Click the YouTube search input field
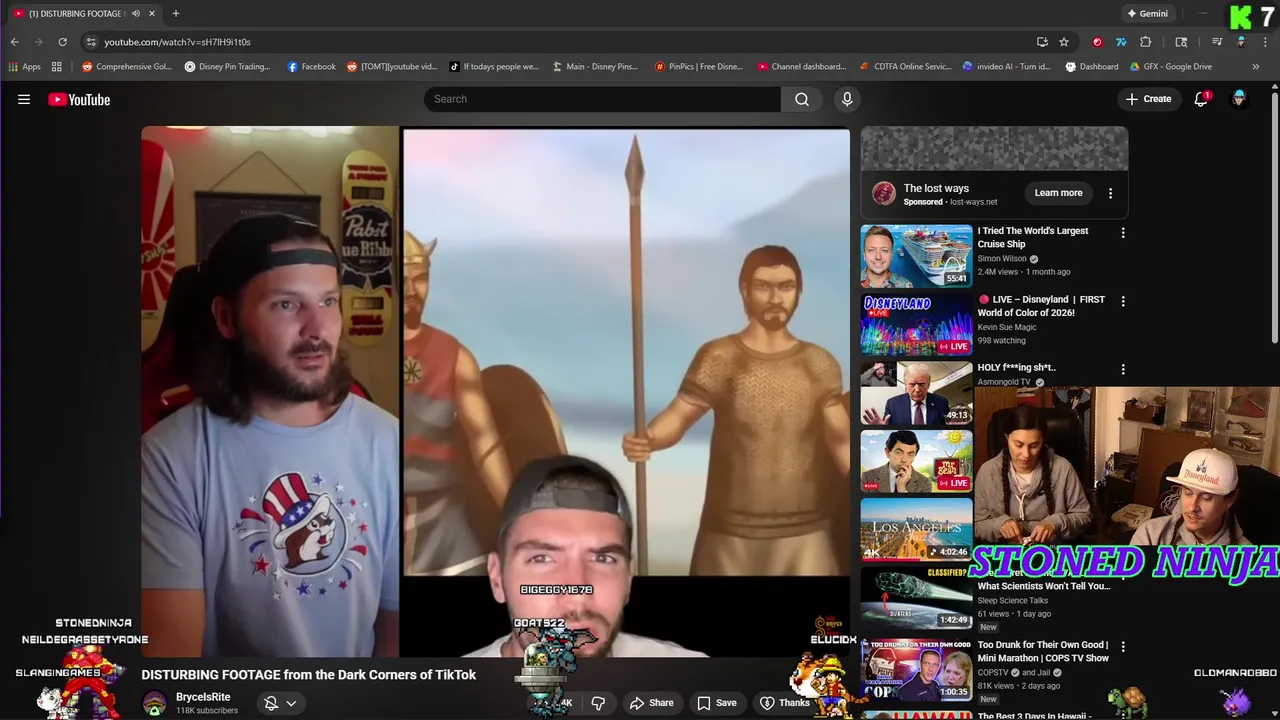This screenshot has width=1280, height=720. [602, 99]
